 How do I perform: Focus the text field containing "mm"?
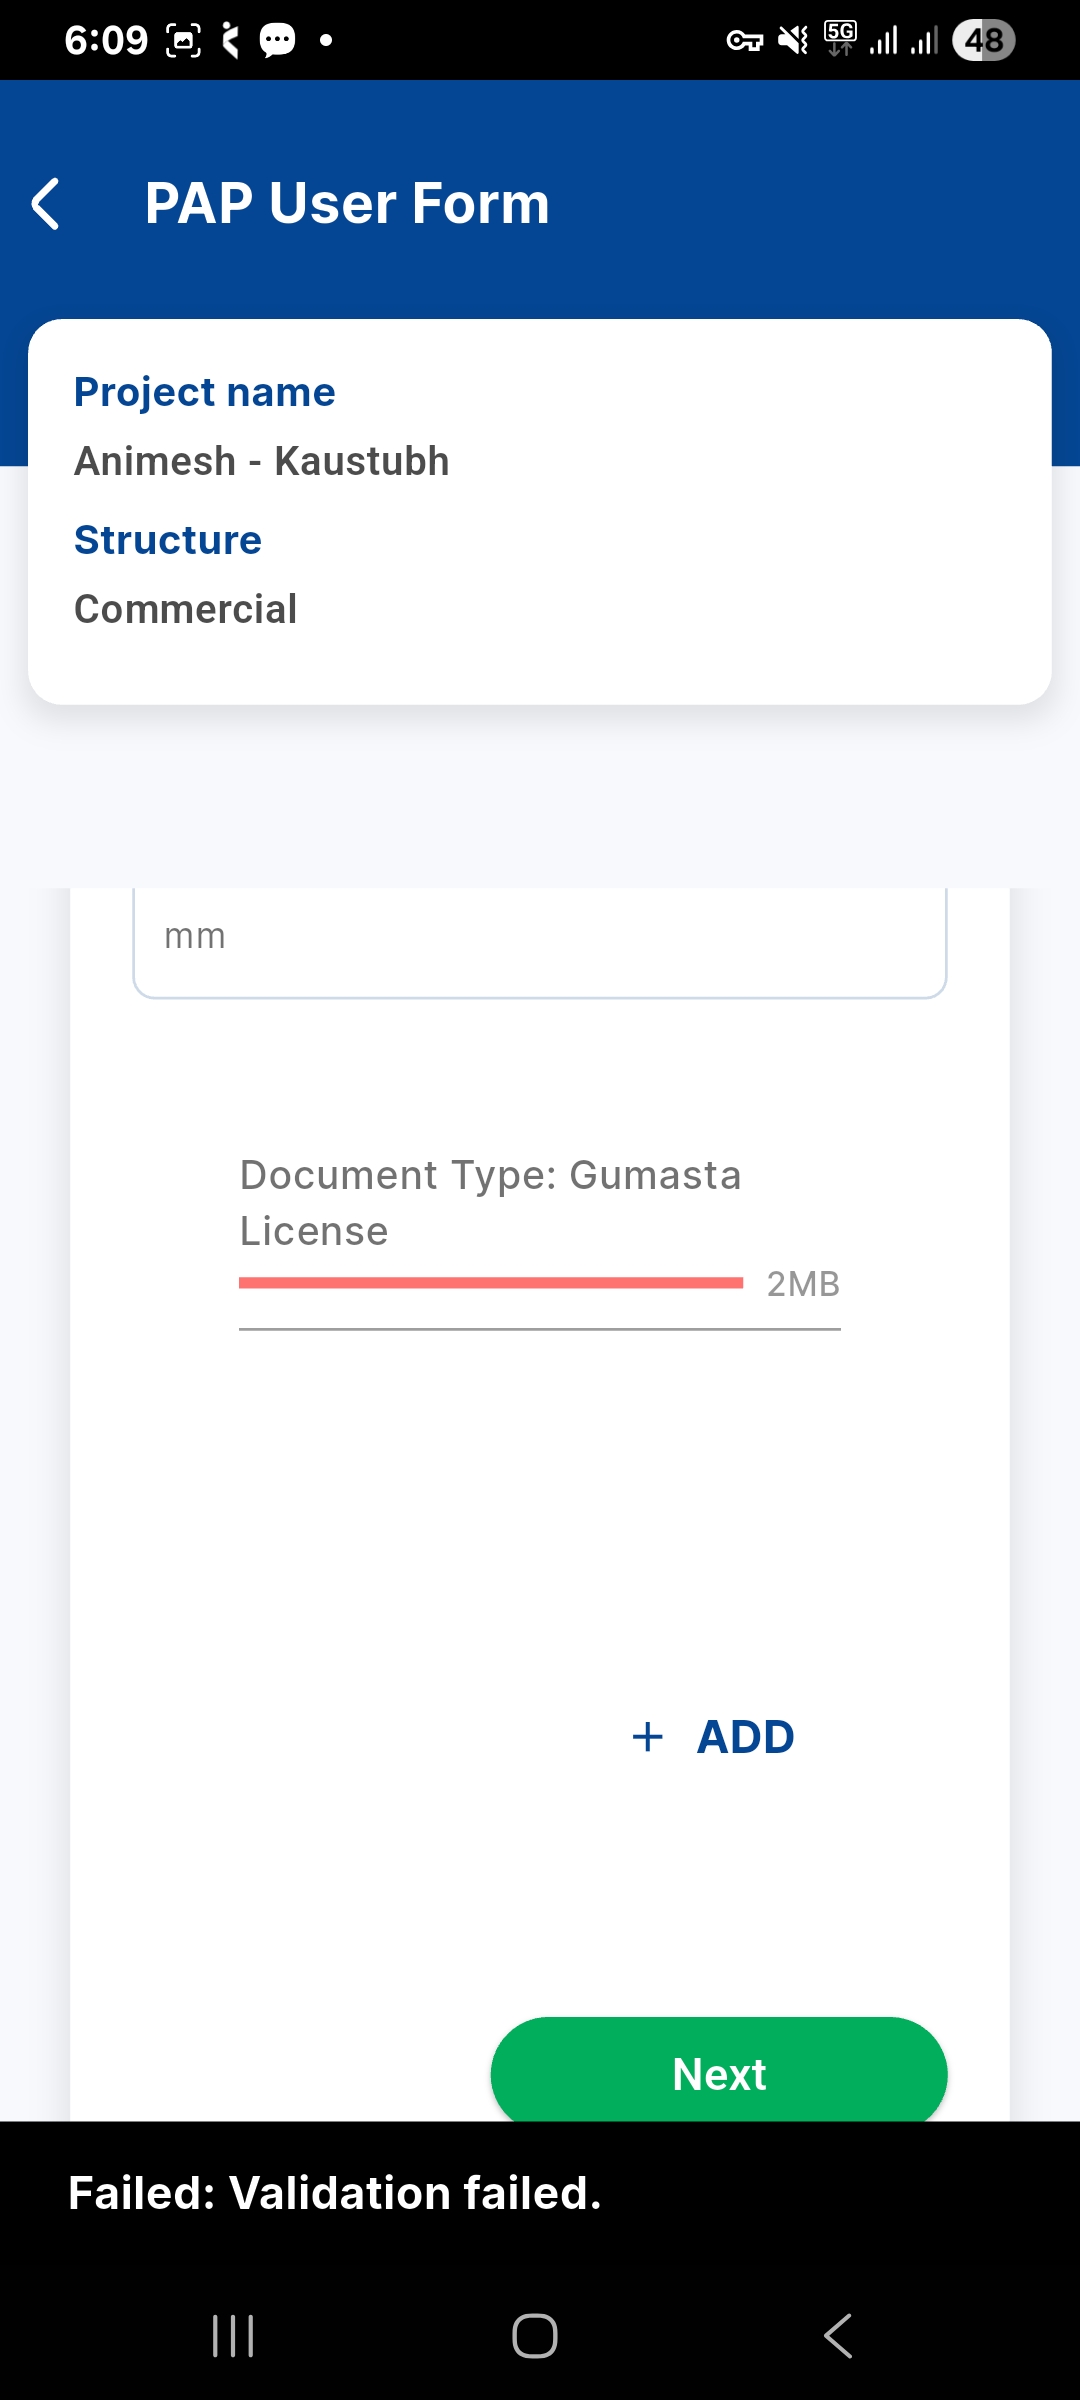(540, 938)
